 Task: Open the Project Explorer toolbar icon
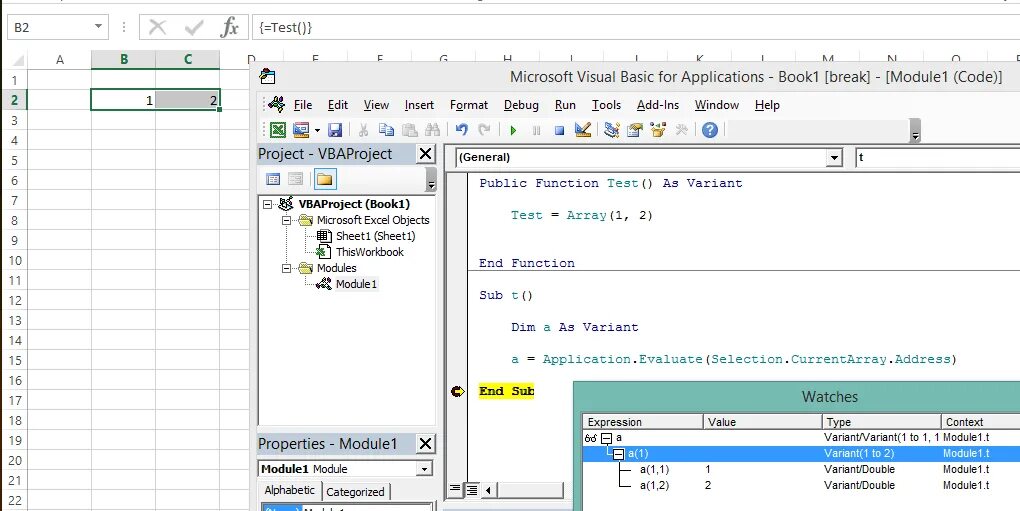click(611, 130)
